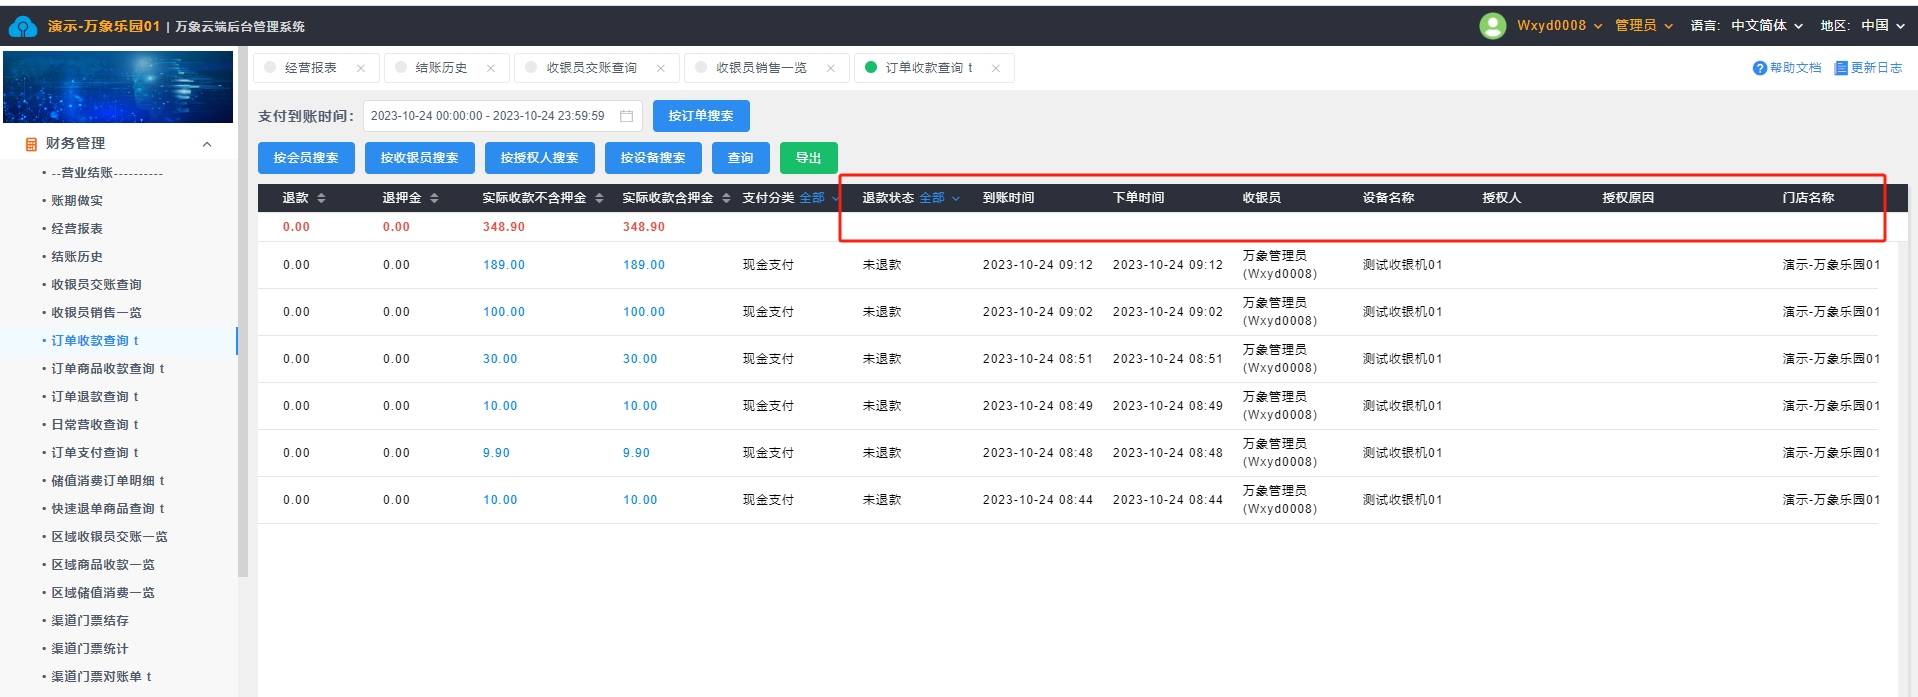
Task: Open the 更新日志 changelog icon
Action: tap(1840, 68)
